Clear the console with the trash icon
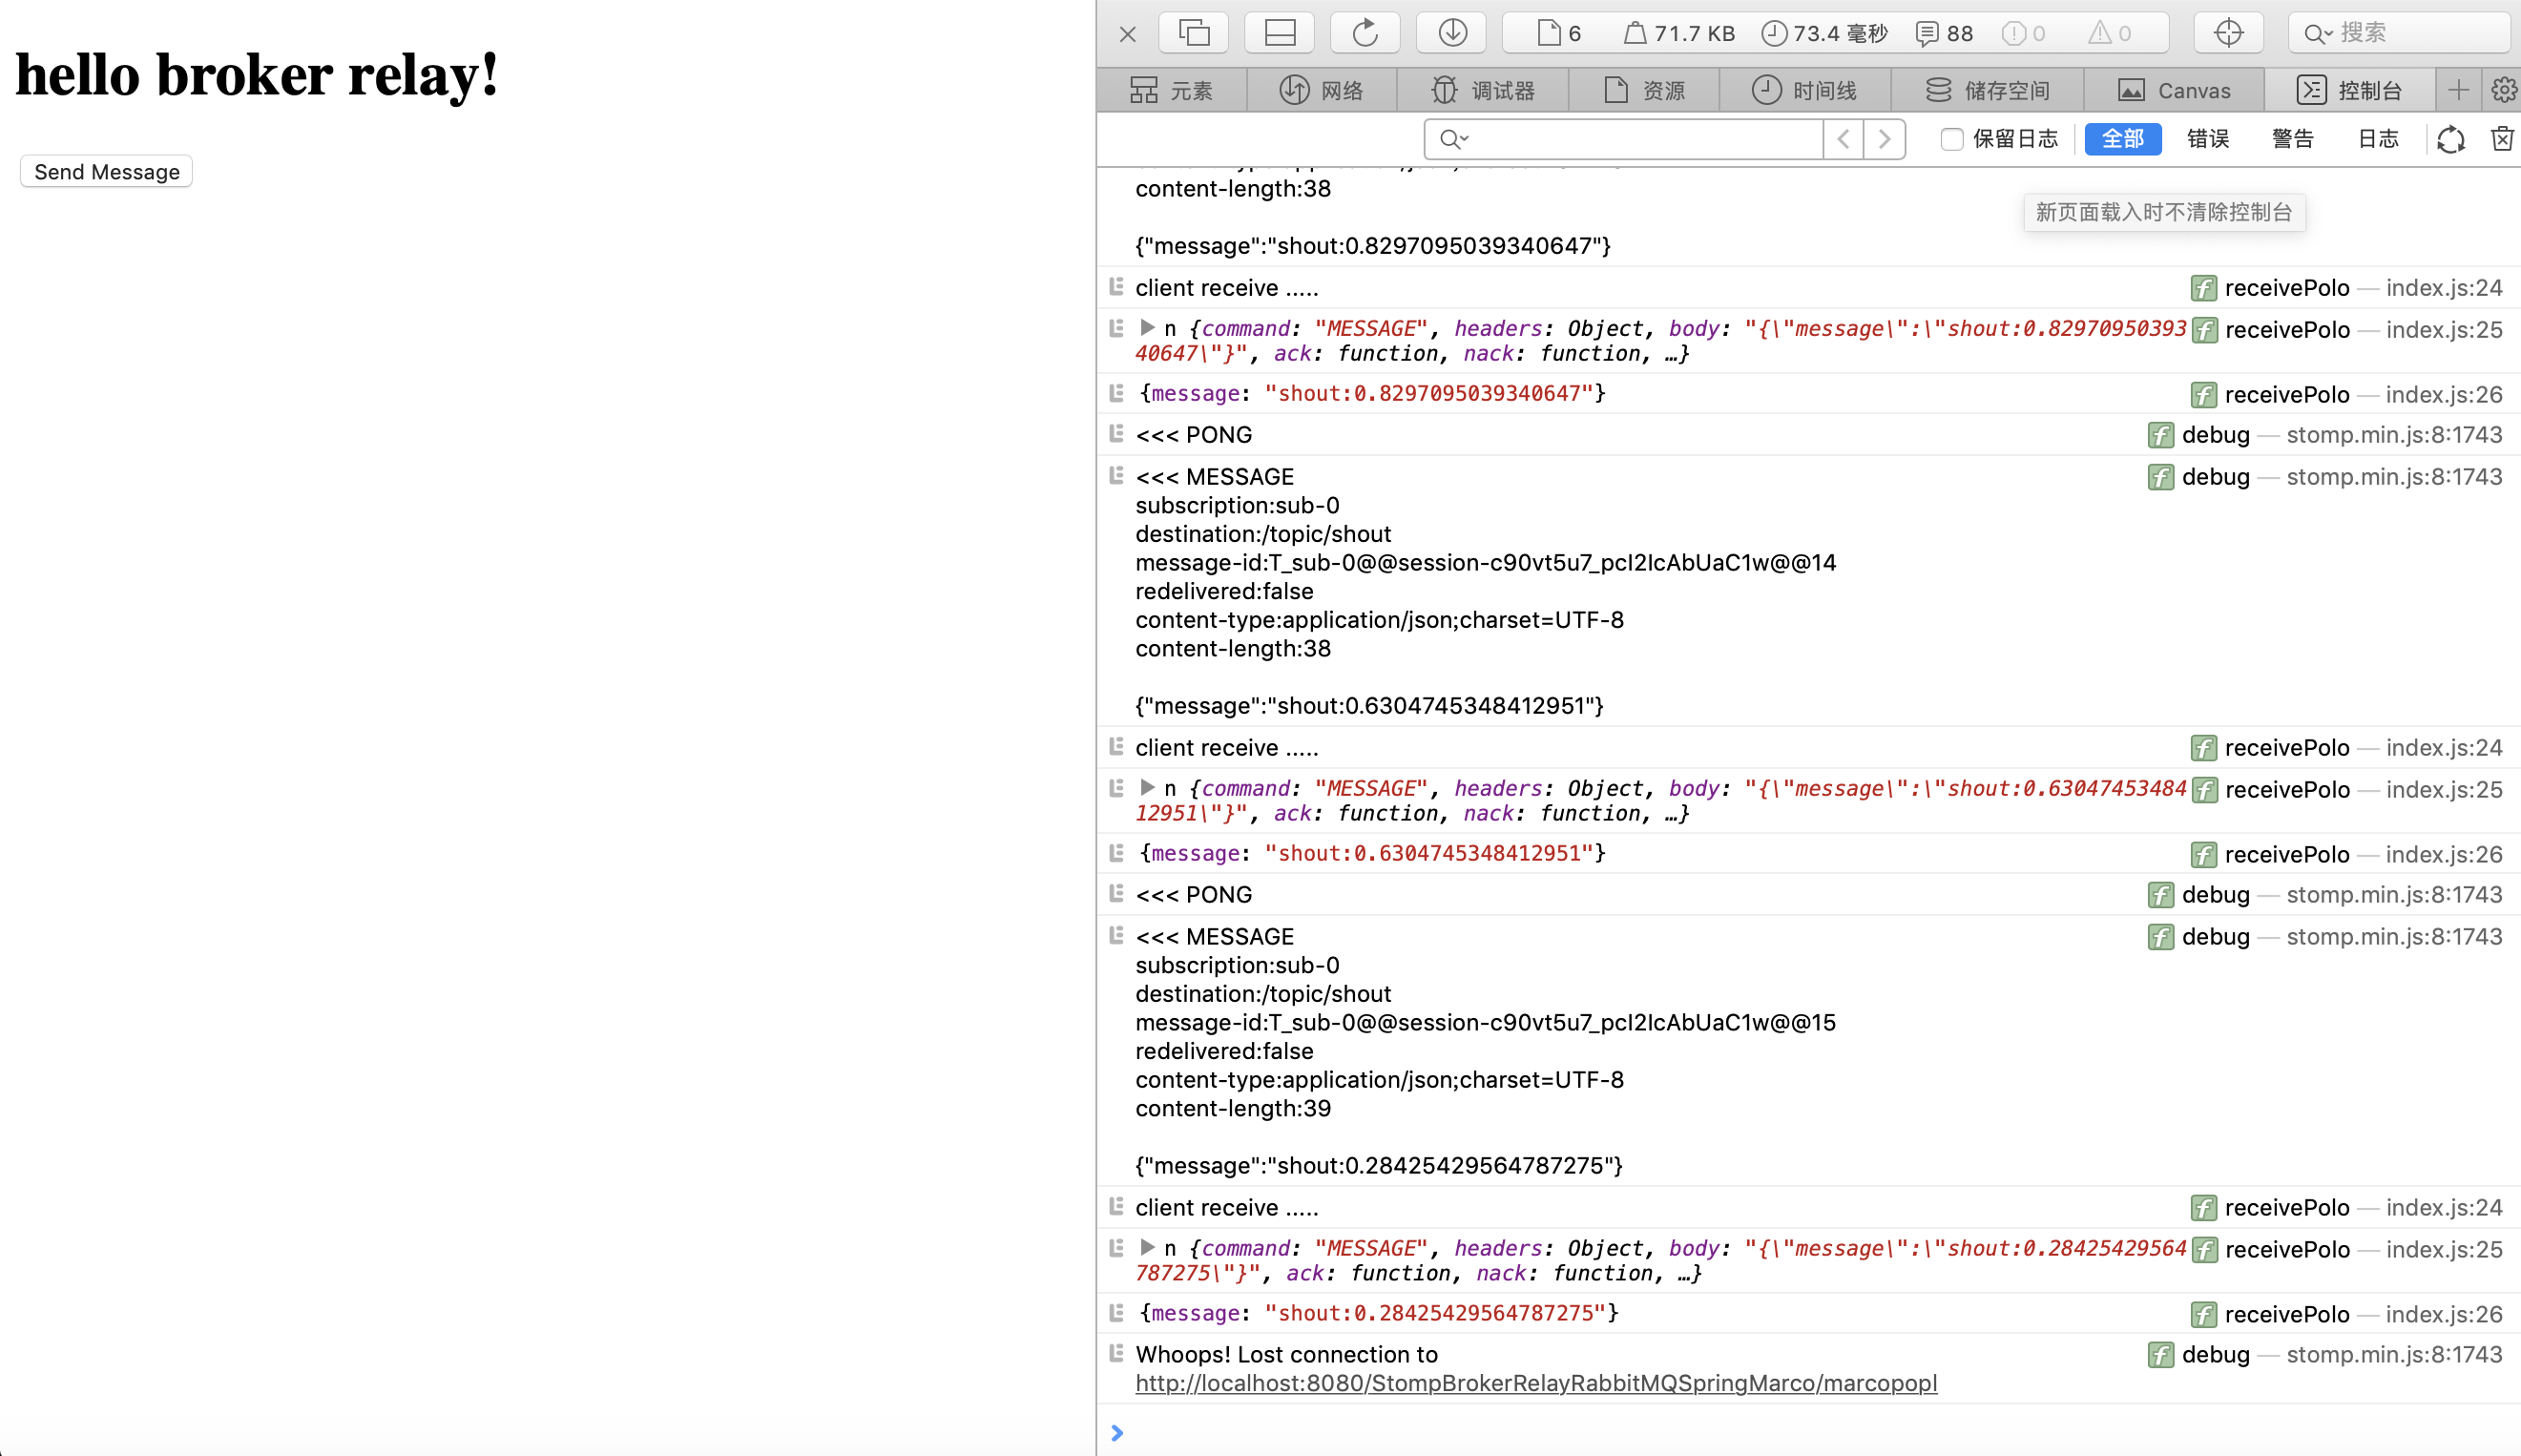Viewport: 2521px width, 1456px height. pos(2502,139)
